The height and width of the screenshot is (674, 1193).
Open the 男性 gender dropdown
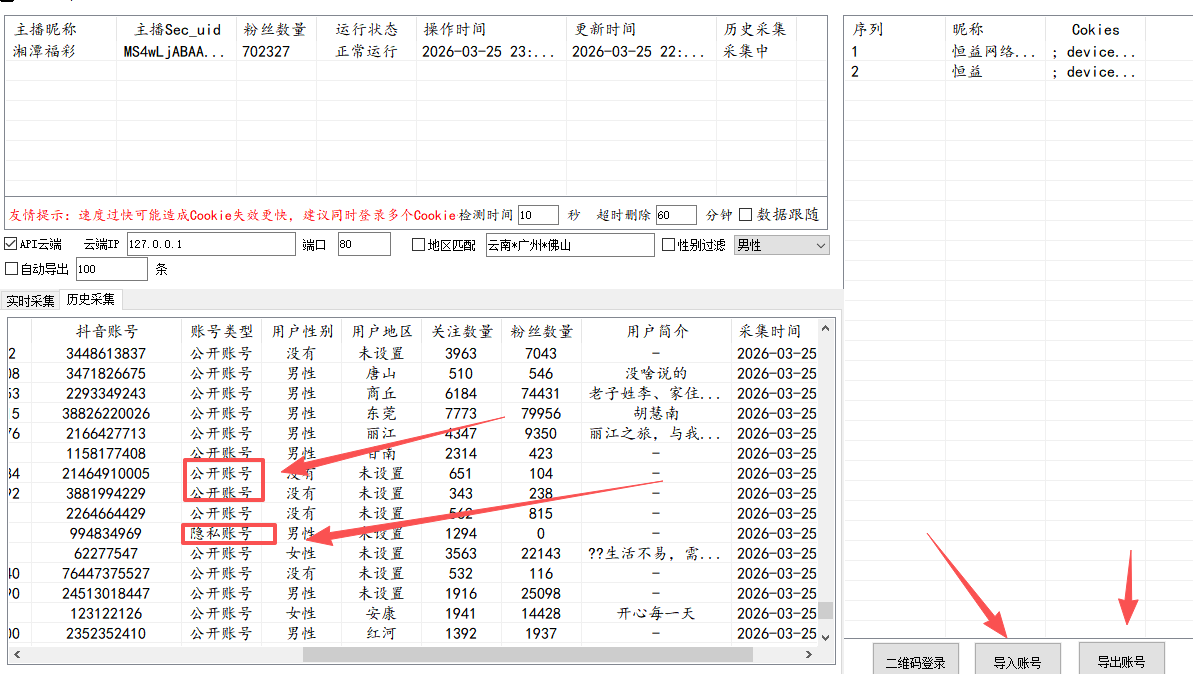coord(780,245)
